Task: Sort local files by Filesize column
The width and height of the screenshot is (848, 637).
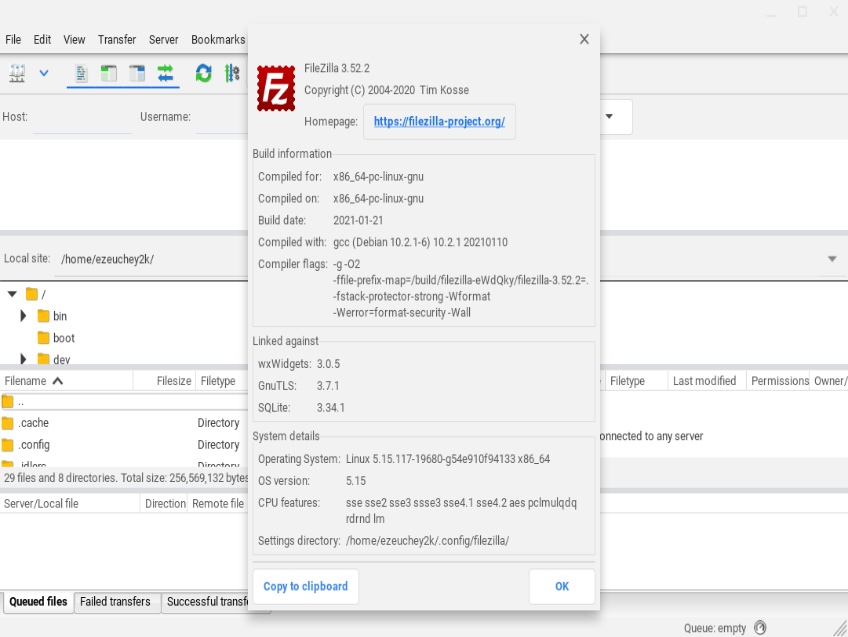Action: pyautogui.click(x=164, y=381)
